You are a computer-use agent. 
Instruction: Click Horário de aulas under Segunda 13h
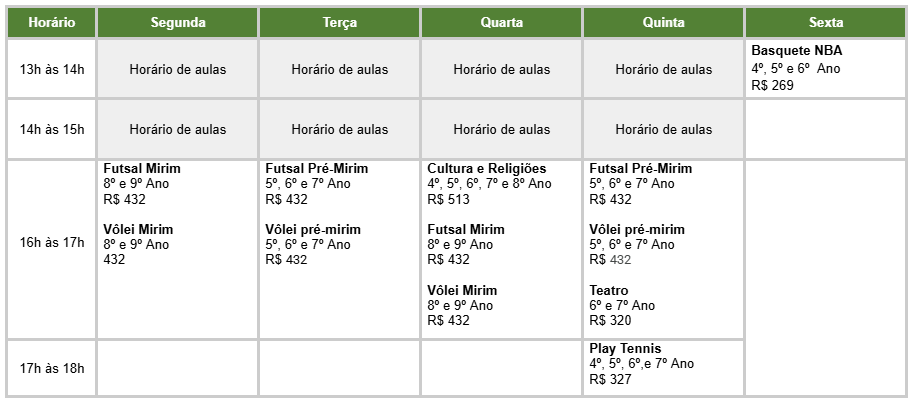[x=178, y=69]
